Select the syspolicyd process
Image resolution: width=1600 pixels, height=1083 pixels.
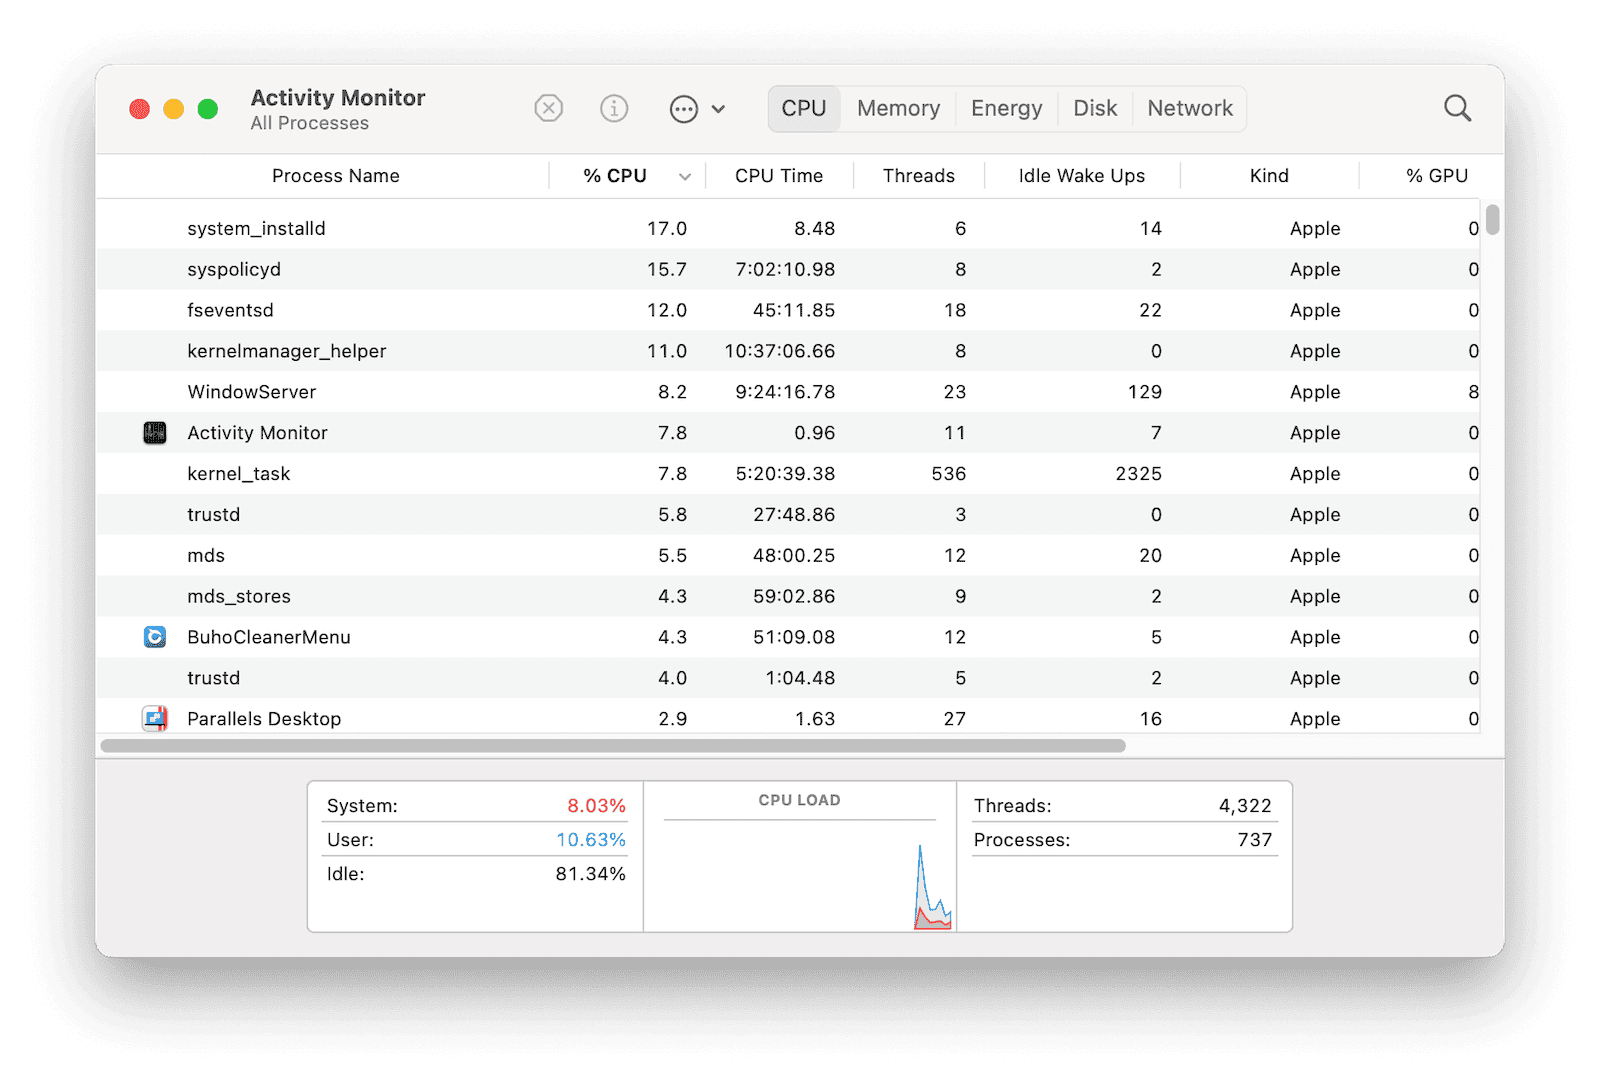click(788, 270)
